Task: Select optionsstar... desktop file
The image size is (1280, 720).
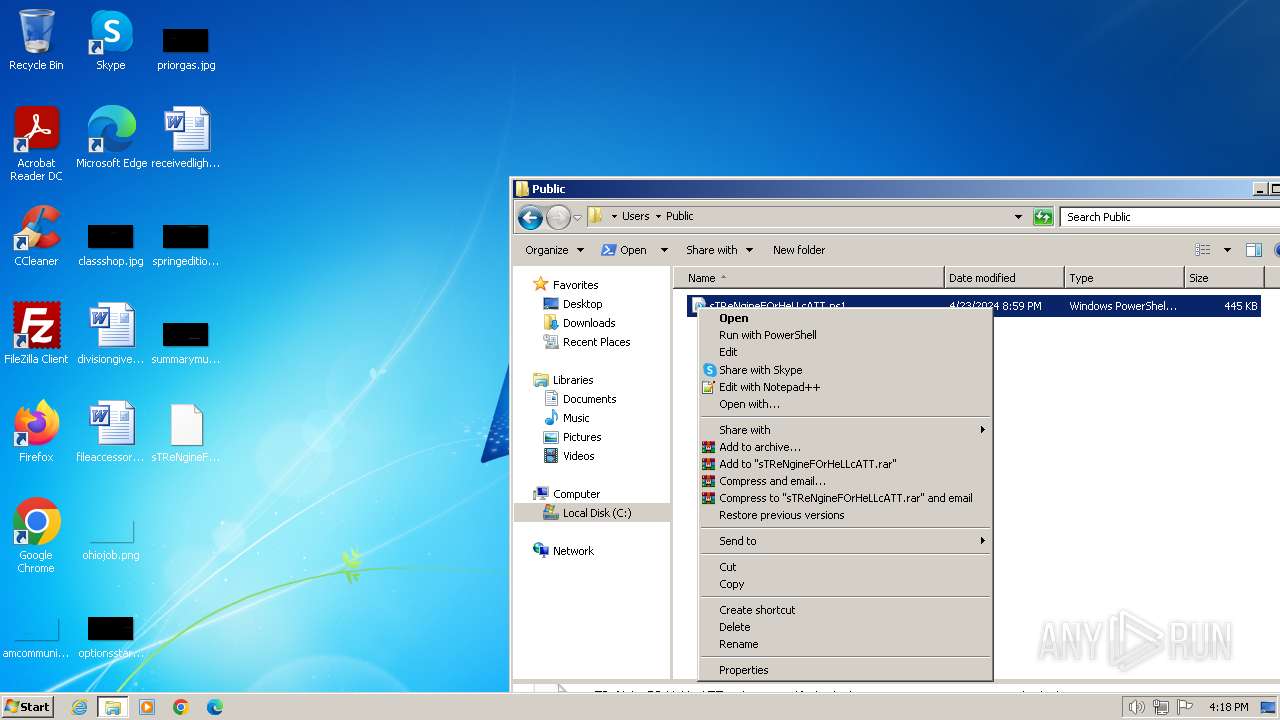Action: (110, 639)
